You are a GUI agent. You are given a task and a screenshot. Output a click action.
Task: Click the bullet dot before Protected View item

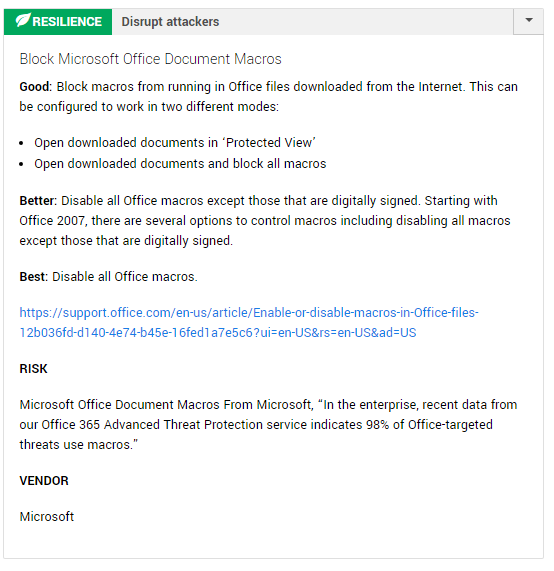pos(21,143)
